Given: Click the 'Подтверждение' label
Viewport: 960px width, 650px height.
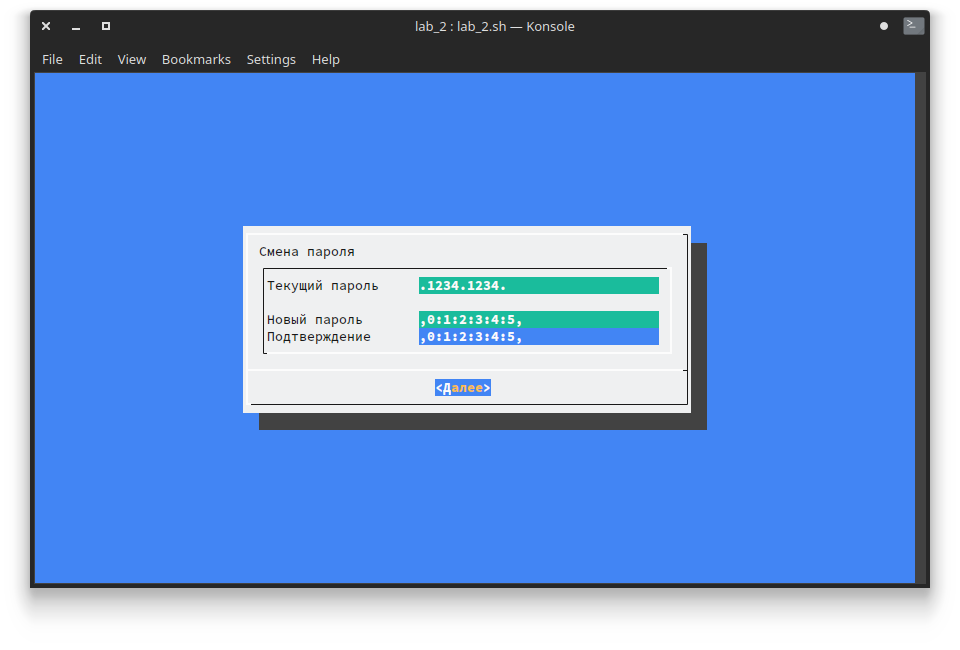Looking at the screenshot, I should [319, 337].
